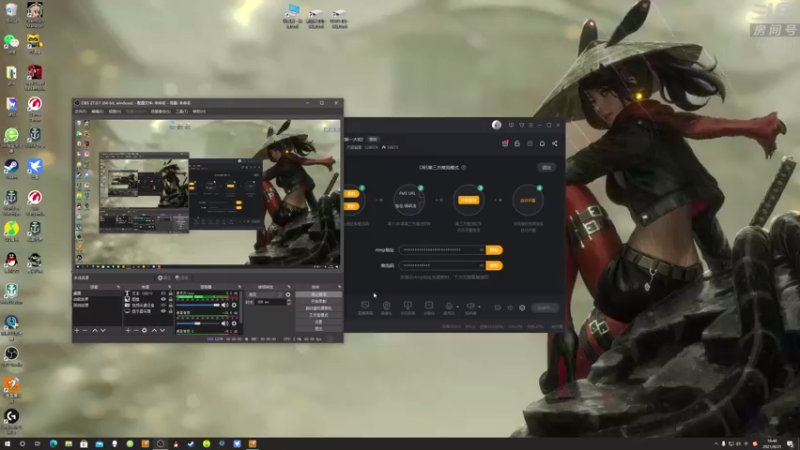The width and height of the screenshot is (800, 450).
Task: Open the Properties gear button above OBS docks
Action: click(x=165, y=278)
